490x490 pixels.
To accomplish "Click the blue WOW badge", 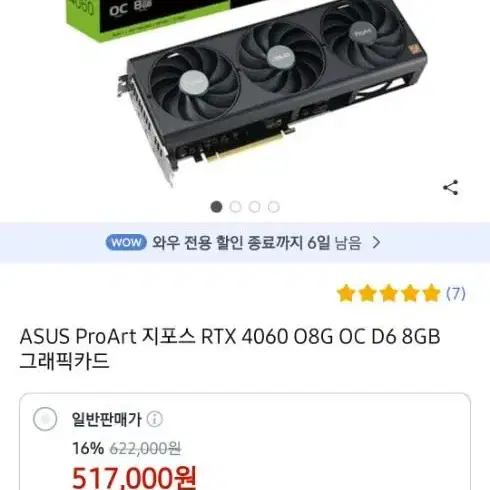I will click(x=126, y=242).
